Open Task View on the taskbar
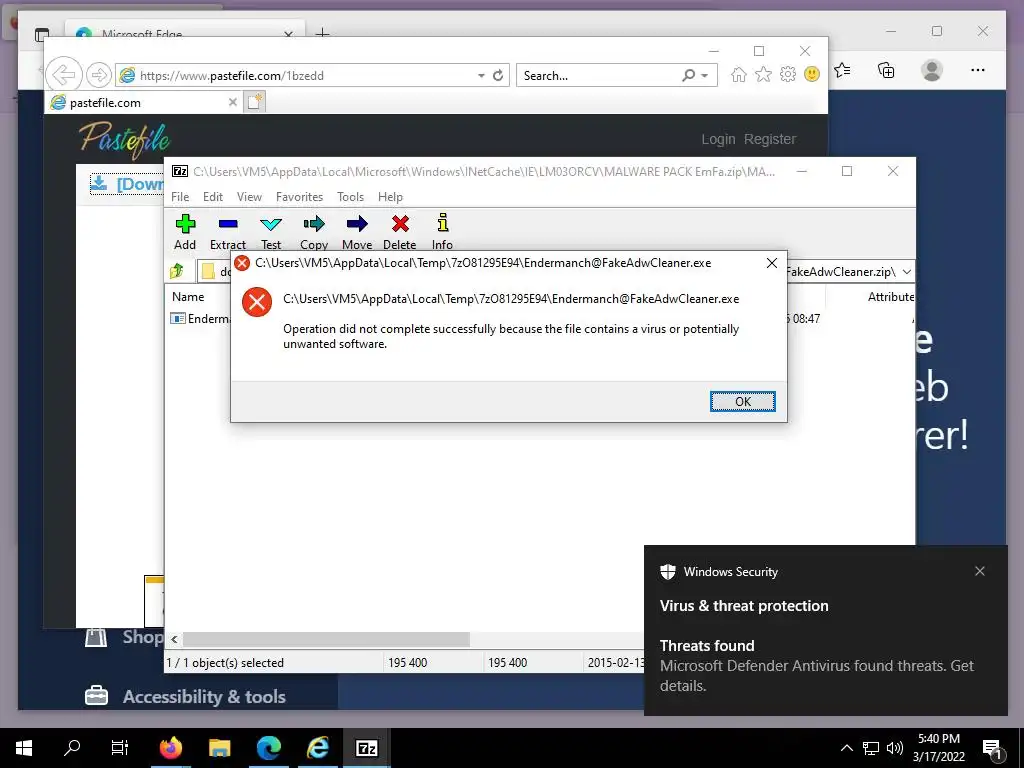 [x=120, y=748]
